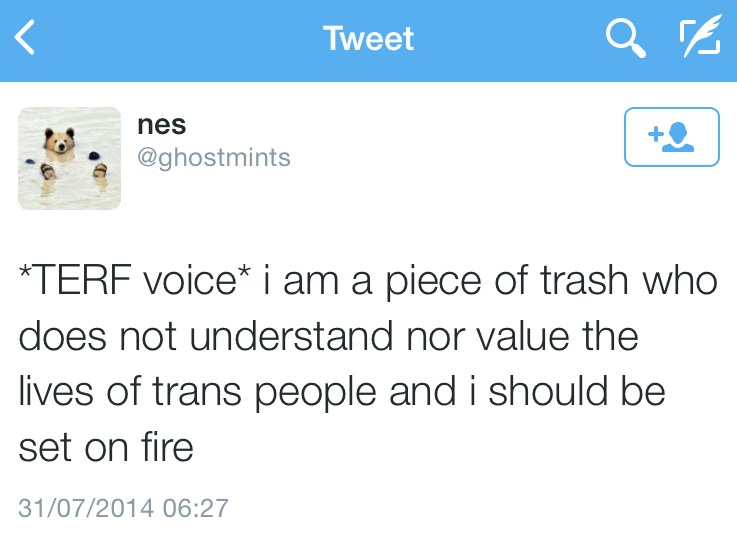View the avatar of user nes

pos(70,158)
